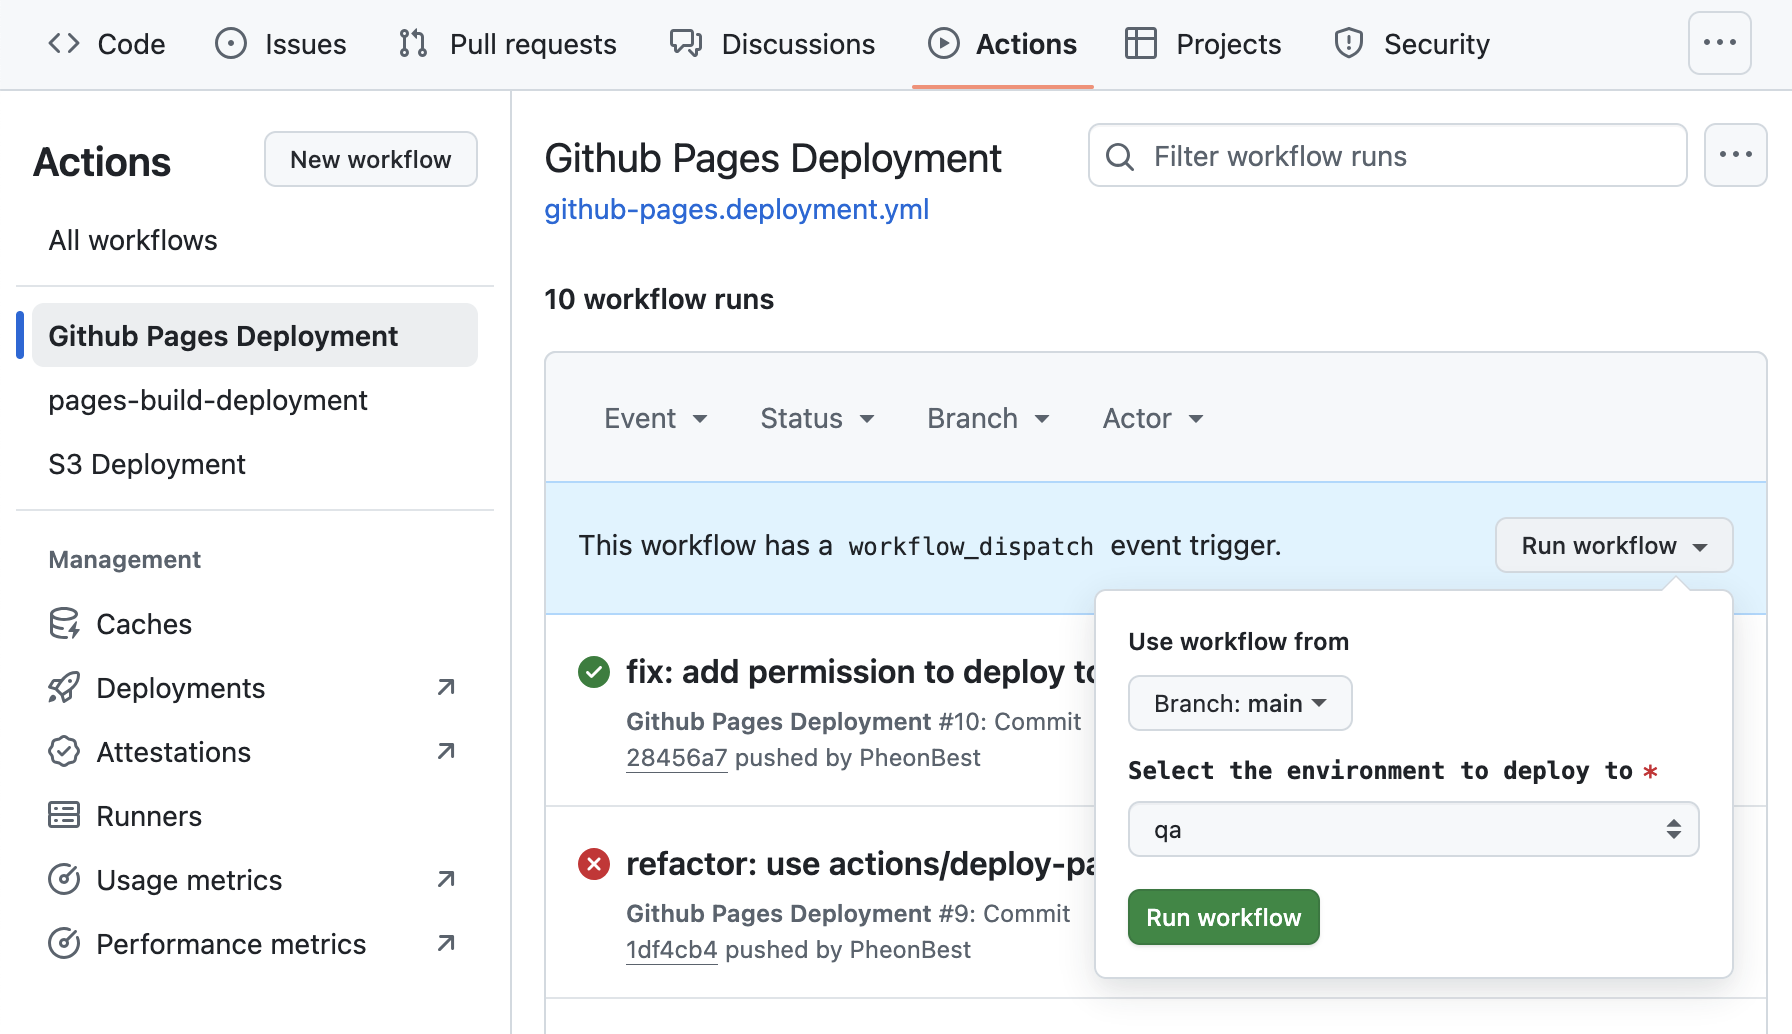This screenshot has width=1792, height=1034.
Task: Open Attestations link
Action: pos(174,752)
